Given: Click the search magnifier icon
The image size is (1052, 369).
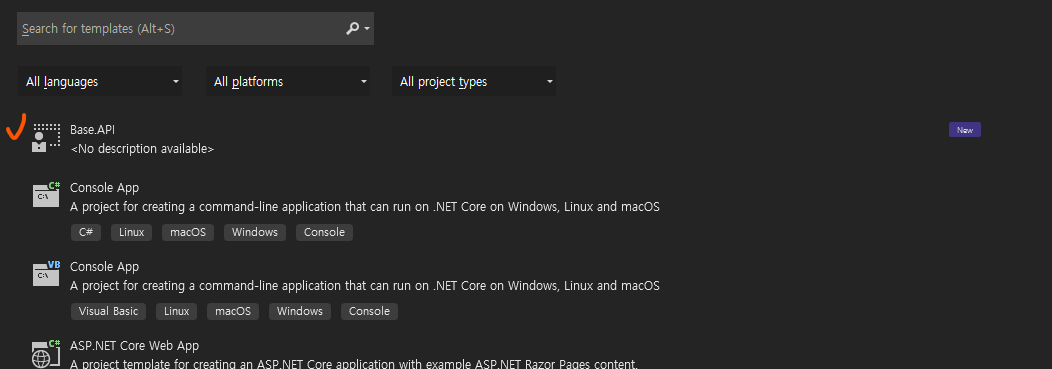Looking at the screenshot, I should 352,29.
